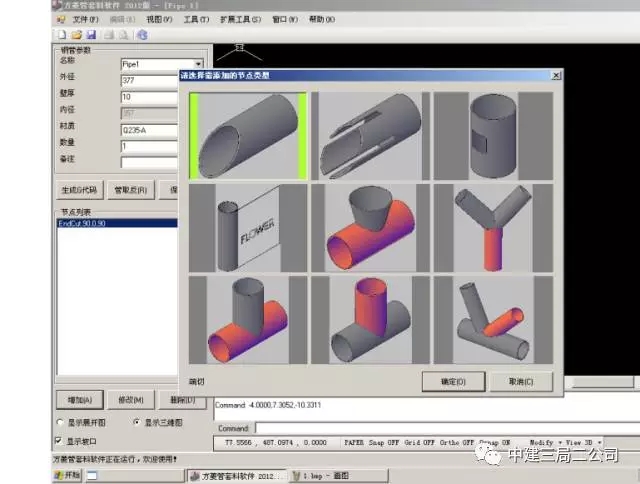Open the Pipe1 name dropdown
Viewport: 640px width, 484px height.
click(x=199, y=63)
